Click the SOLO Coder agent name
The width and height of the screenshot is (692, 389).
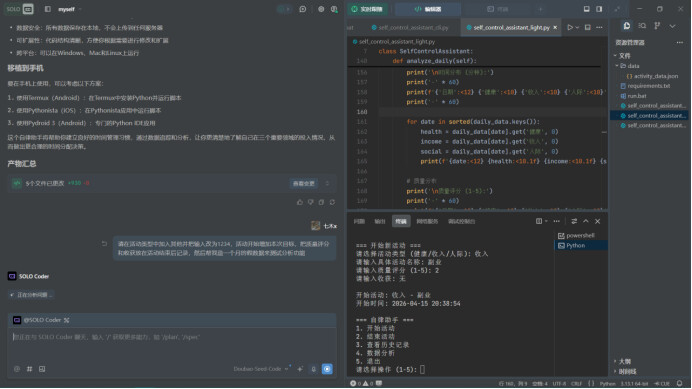[x=34, y=276]
